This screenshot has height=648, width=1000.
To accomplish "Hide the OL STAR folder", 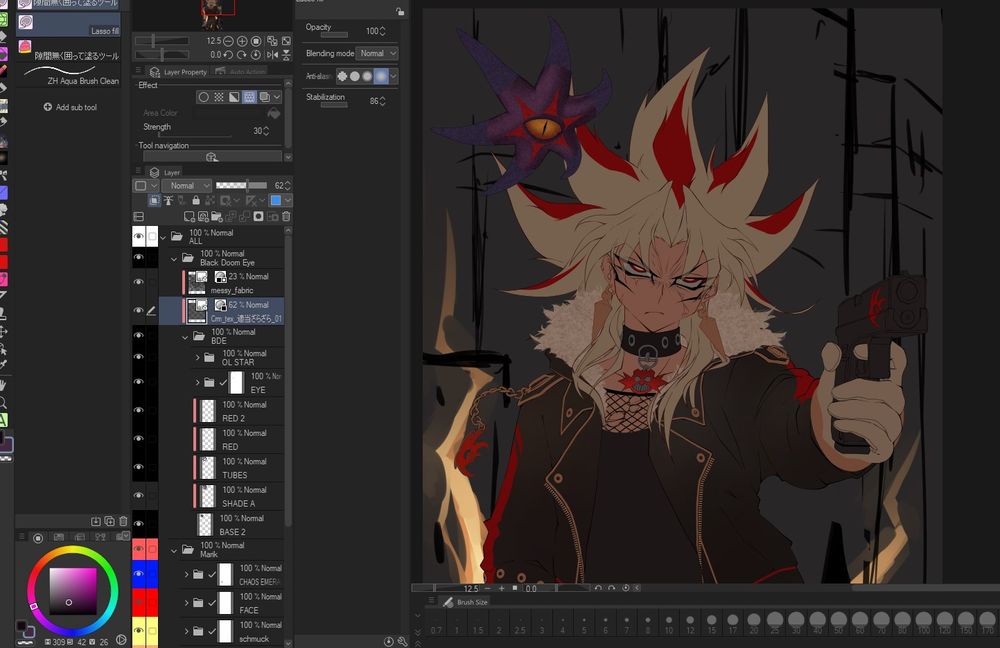I will click(138, 357).
